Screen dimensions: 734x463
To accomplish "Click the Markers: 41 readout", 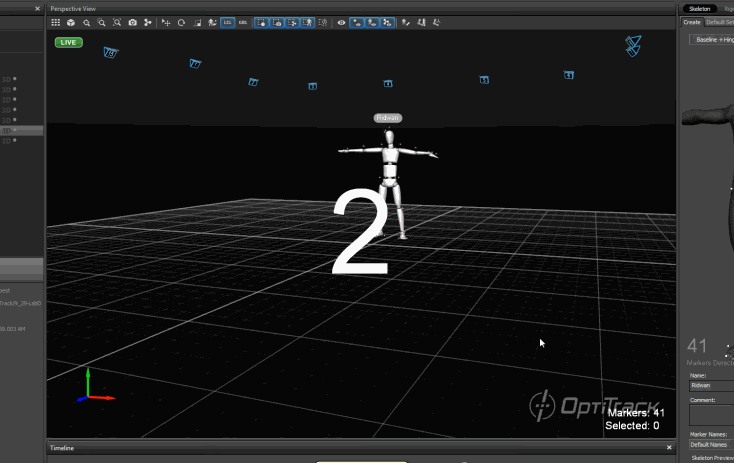I will coord(636,413).
